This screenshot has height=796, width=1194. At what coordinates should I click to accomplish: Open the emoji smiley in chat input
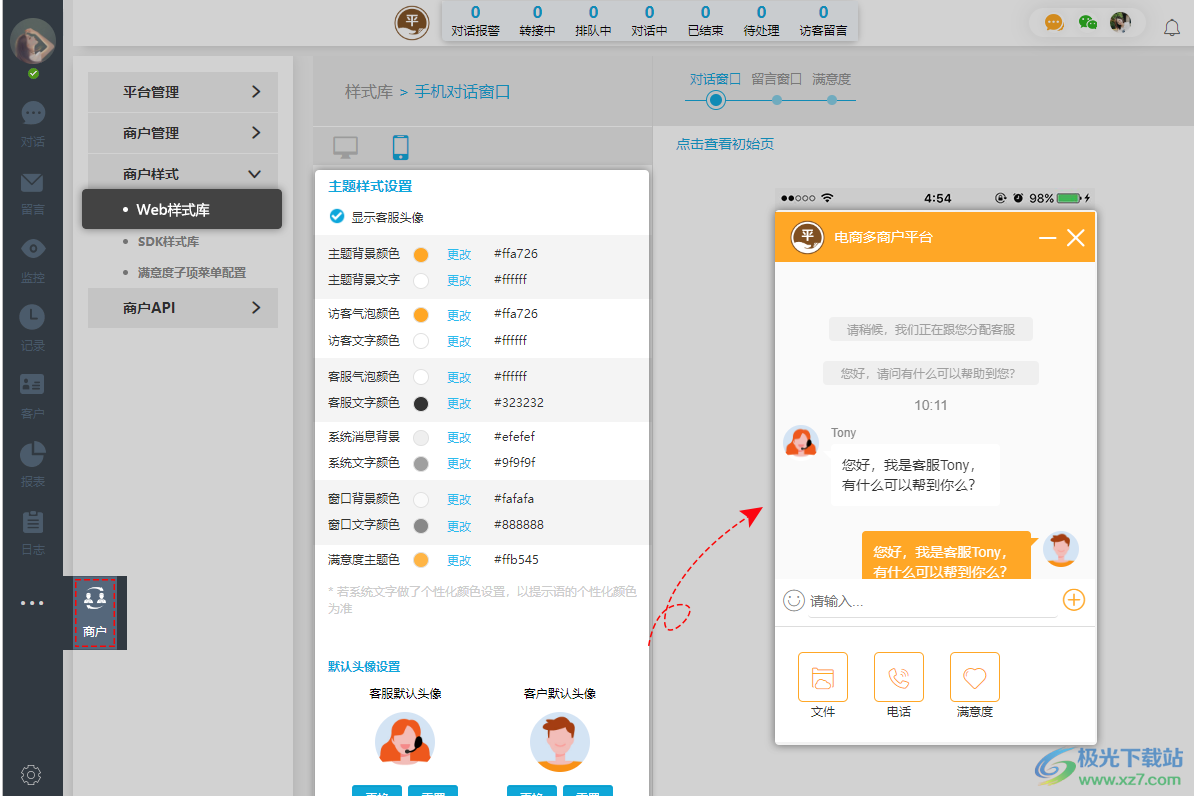[x=793, y=600]
